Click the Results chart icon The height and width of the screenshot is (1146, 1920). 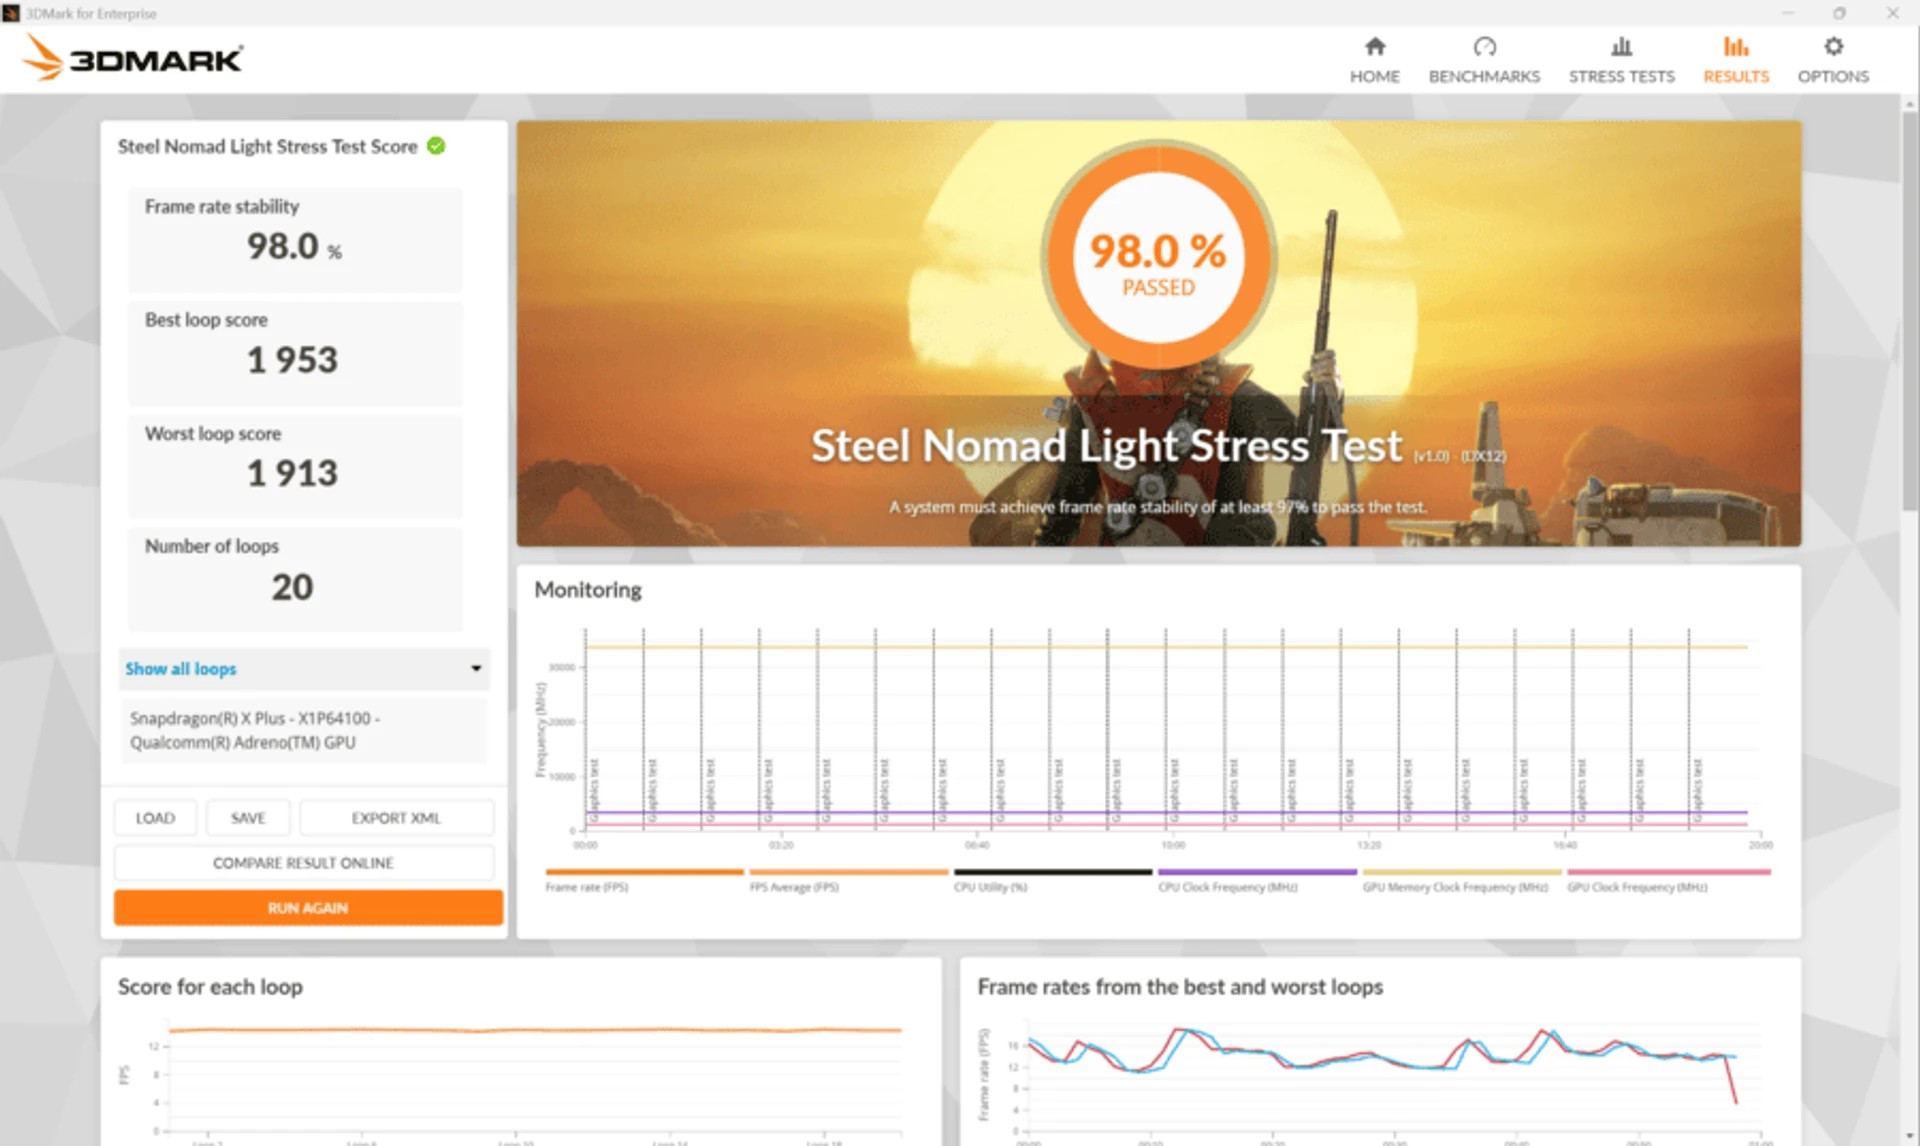(1735, 47)
